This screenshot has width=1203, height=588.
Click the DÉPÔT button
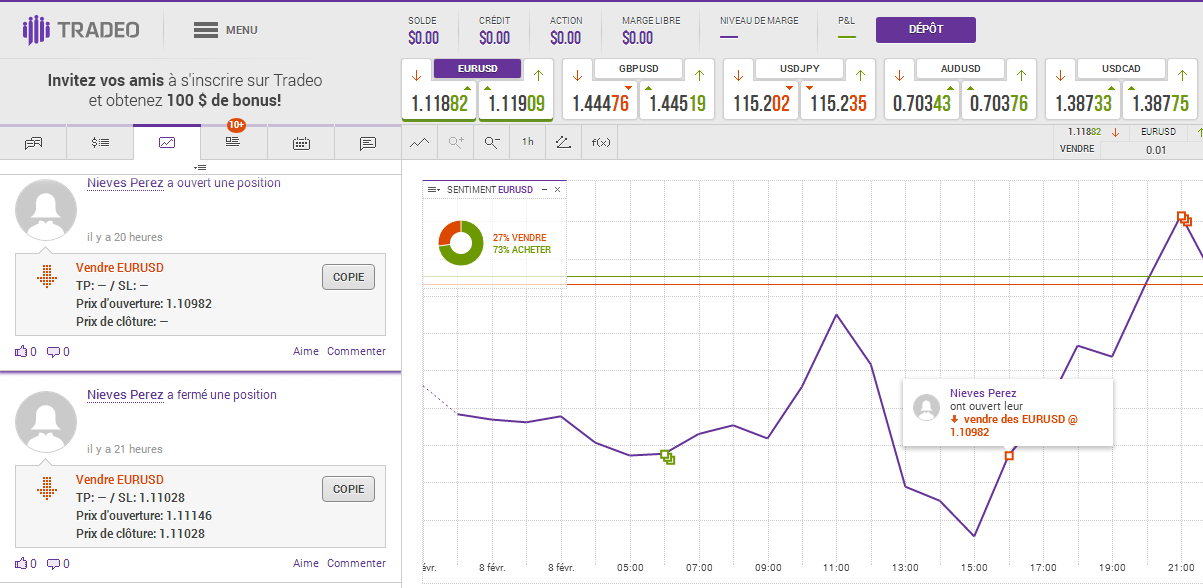point(925,29)
